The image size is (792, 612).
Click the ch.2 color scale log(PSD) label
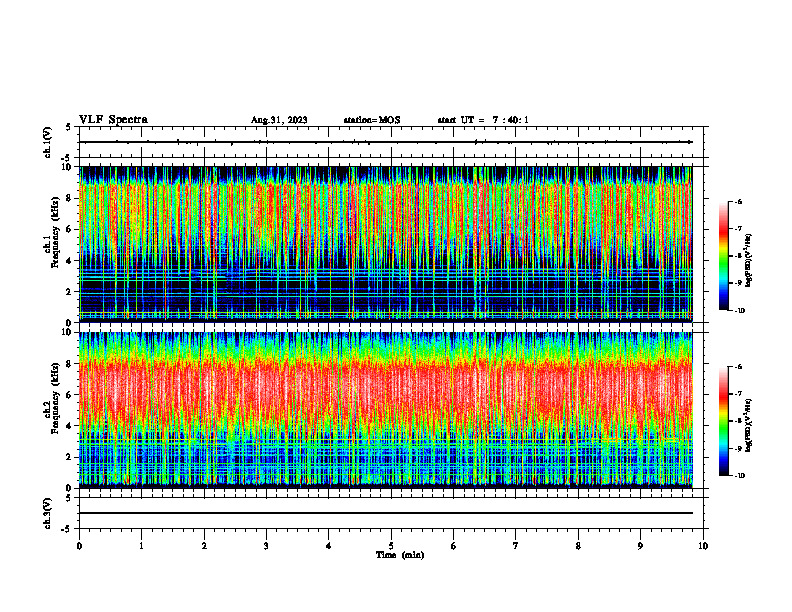749,425
